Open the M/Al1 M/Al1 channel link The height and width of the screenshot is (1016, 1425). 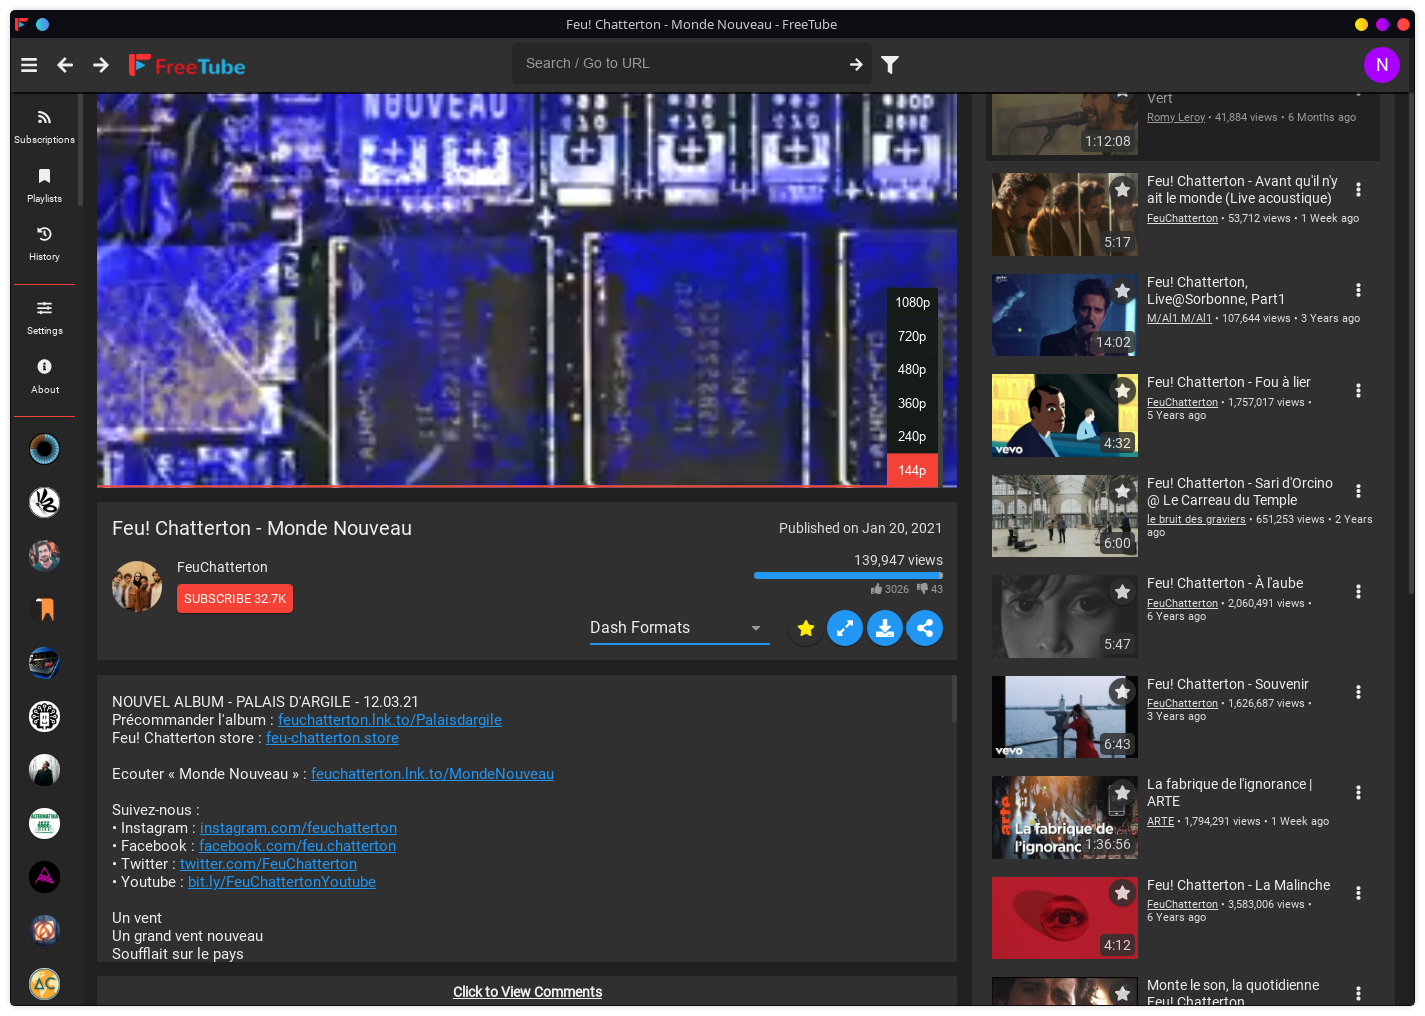coord(1179,318)
